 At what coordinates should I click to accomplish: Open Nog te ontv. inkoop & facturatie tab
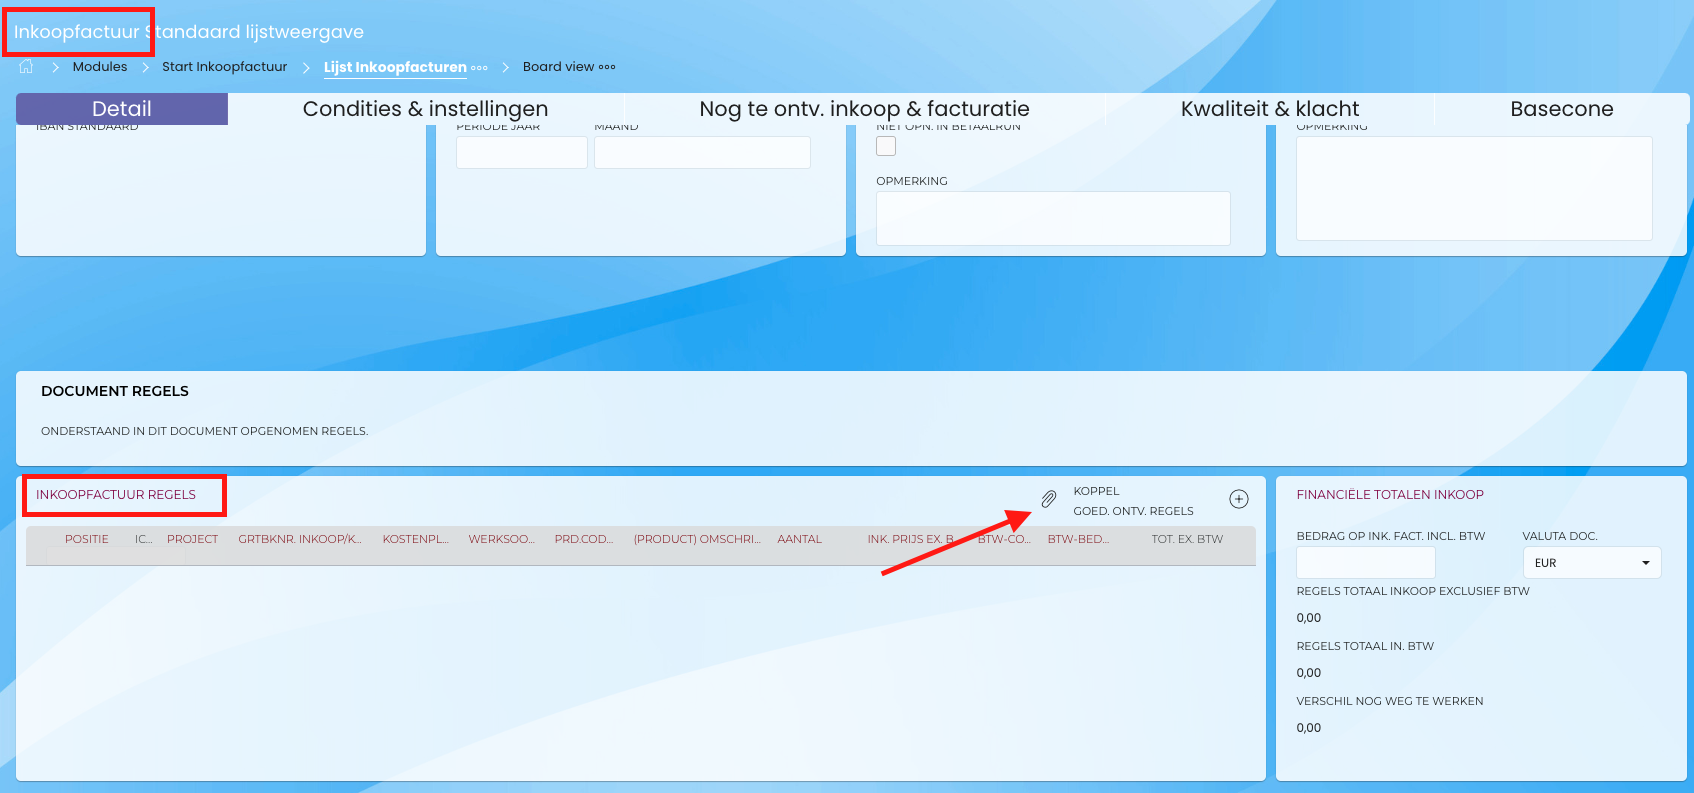coord(864,109)
